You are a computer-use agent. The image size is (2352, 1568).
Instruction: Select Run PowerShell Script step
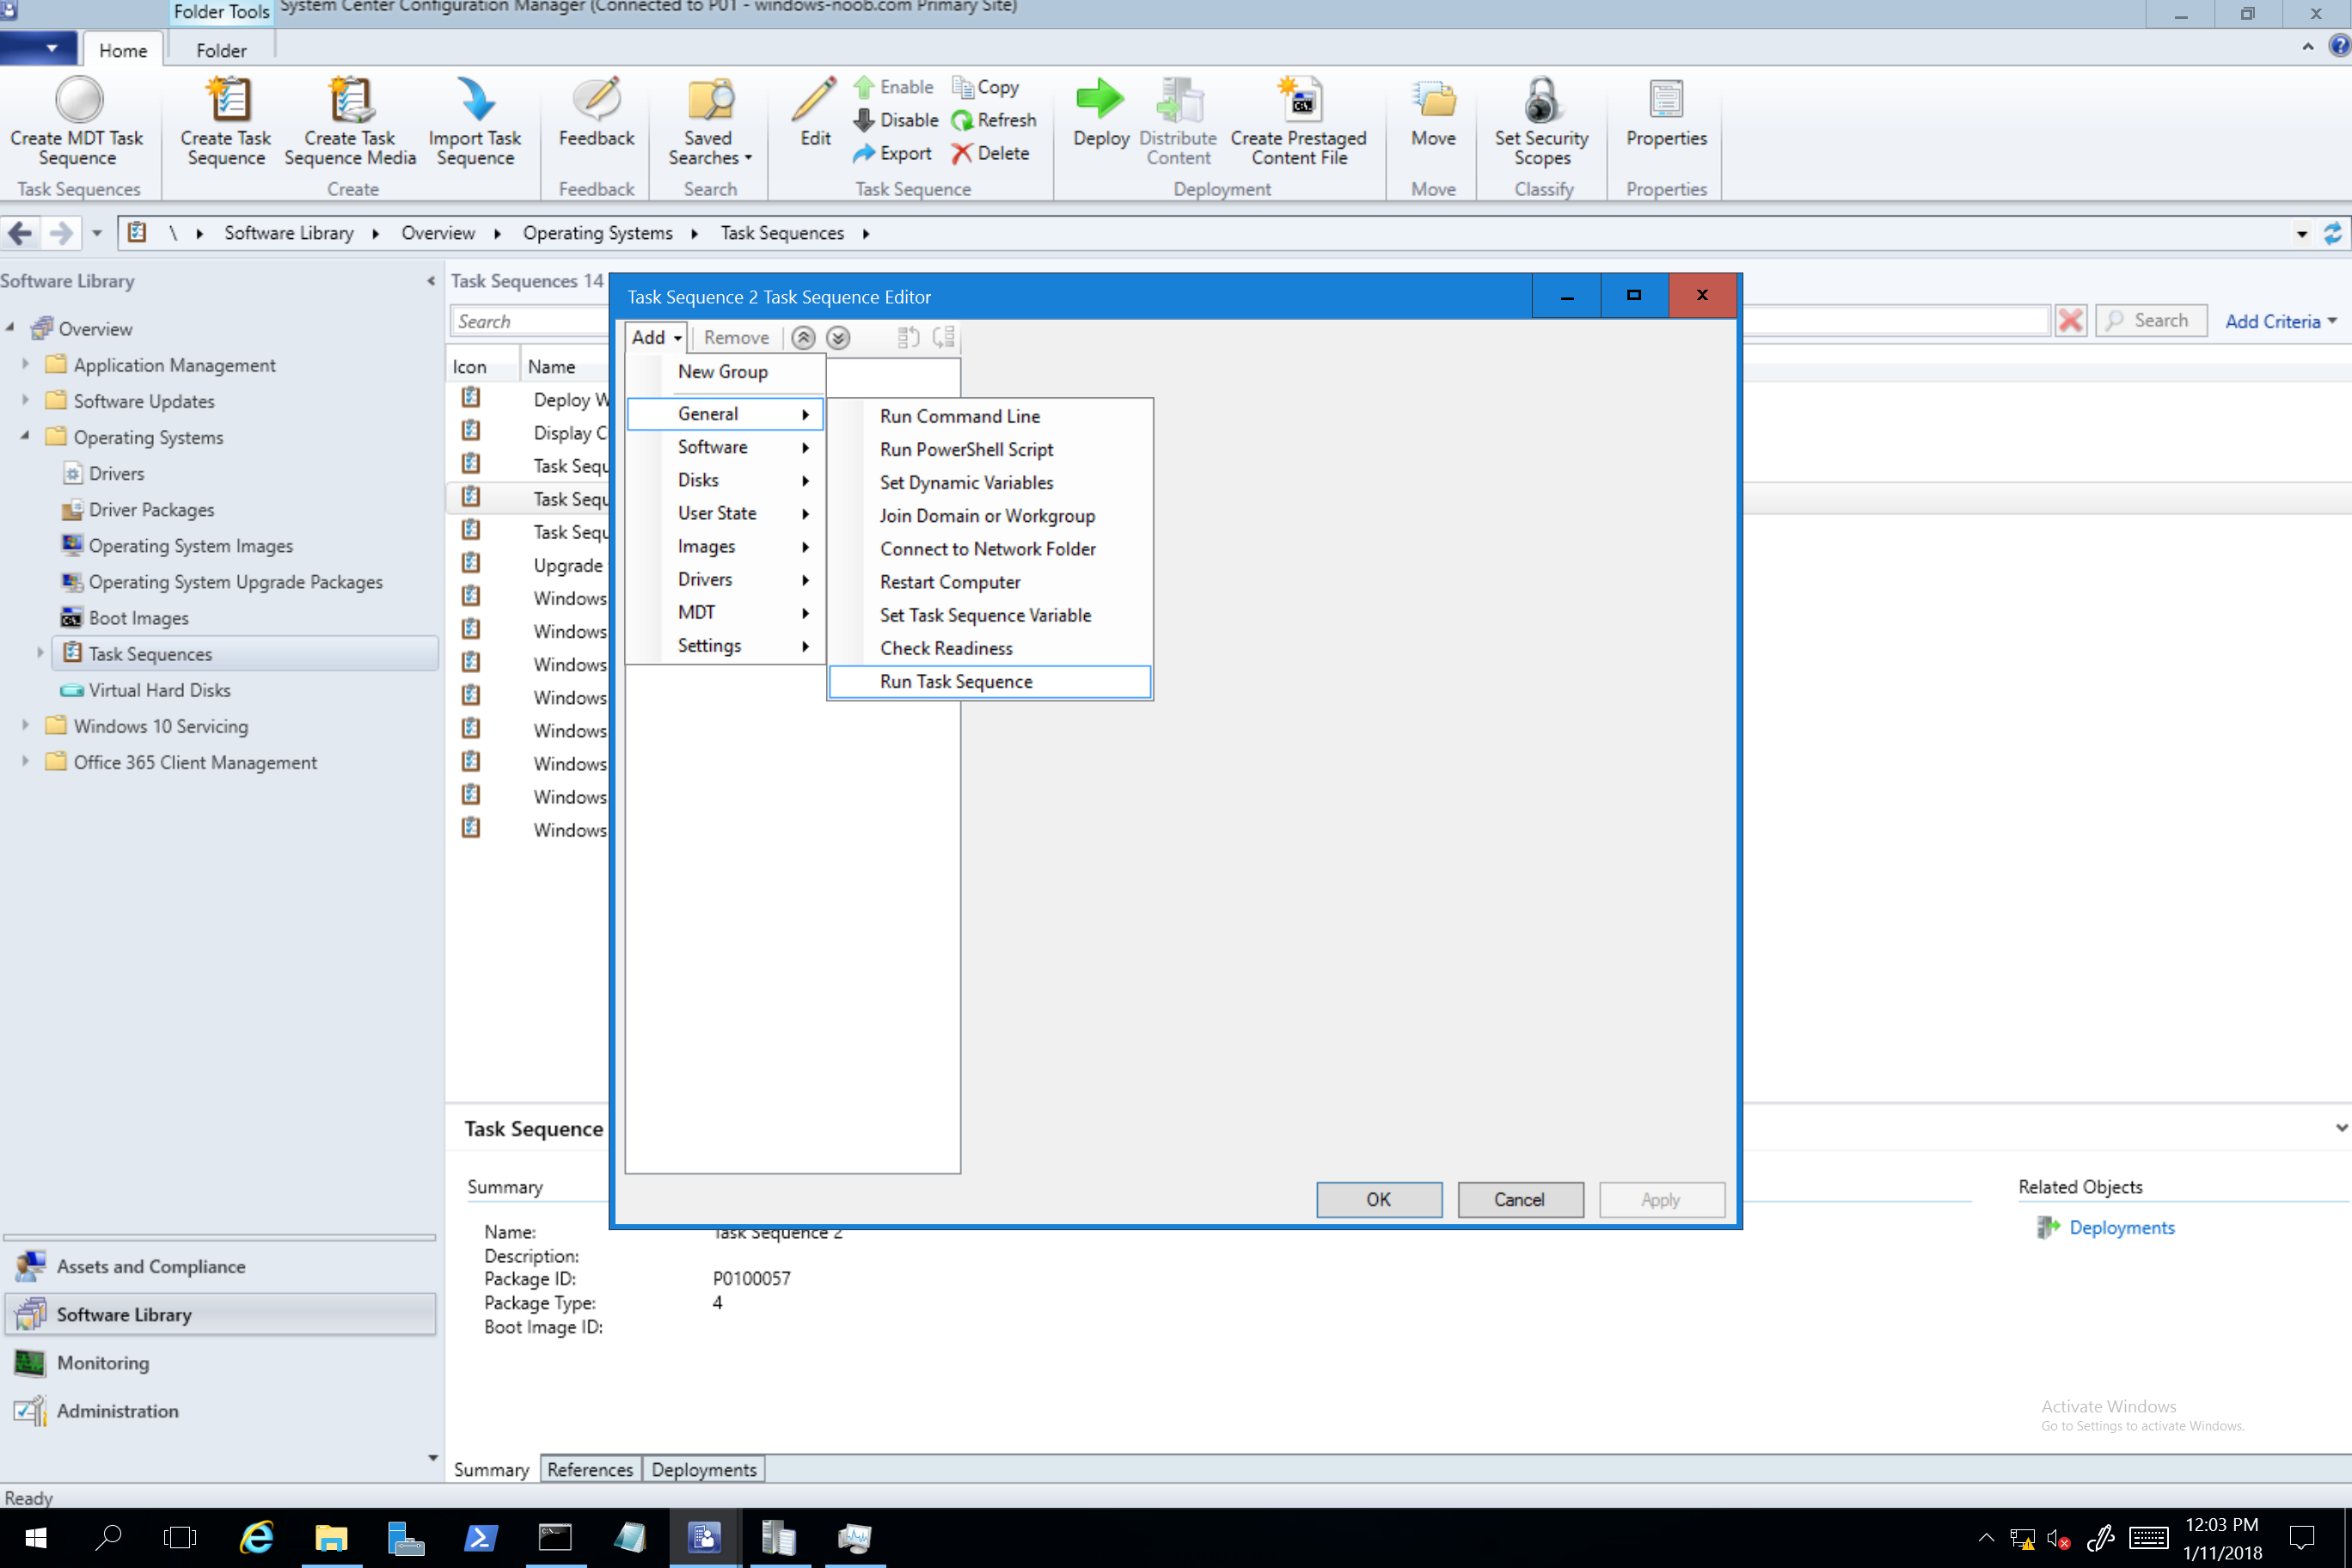click(x=989, y=449)
